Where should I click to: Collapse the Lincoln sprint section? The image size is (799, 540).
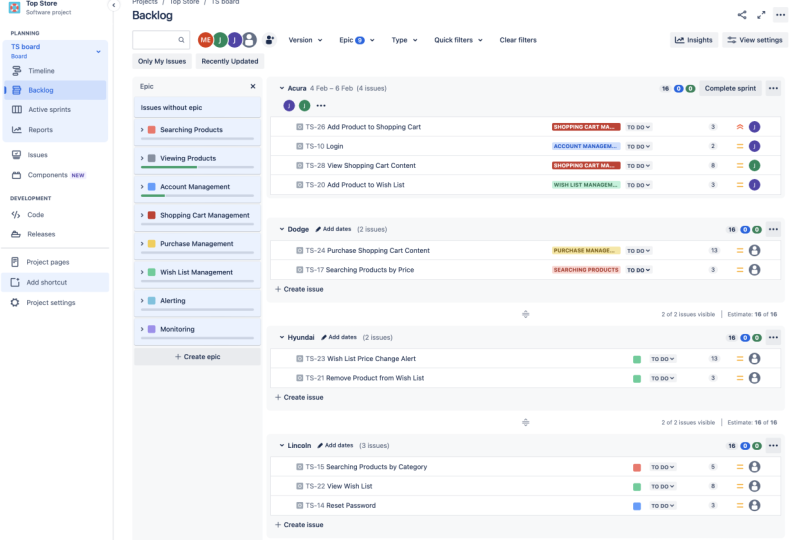point(282,445)
